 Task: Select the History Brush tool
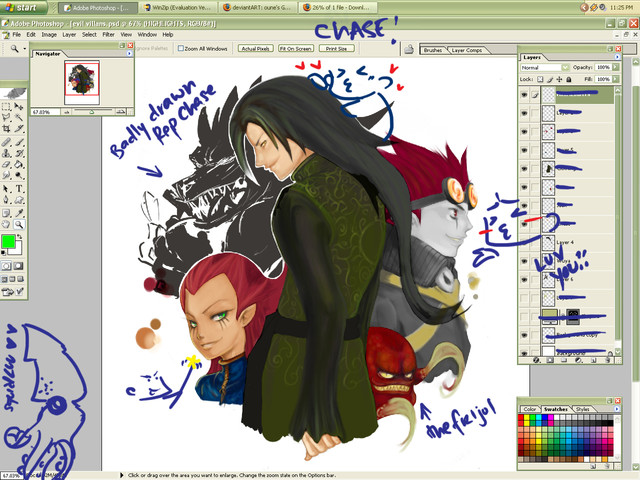click(x=19, y=153)
